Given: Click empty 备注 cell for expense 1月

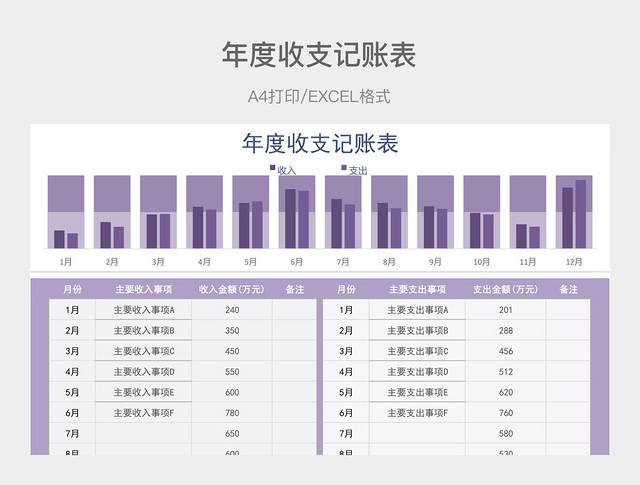Looking at the screenshot, I should (568, 310).
